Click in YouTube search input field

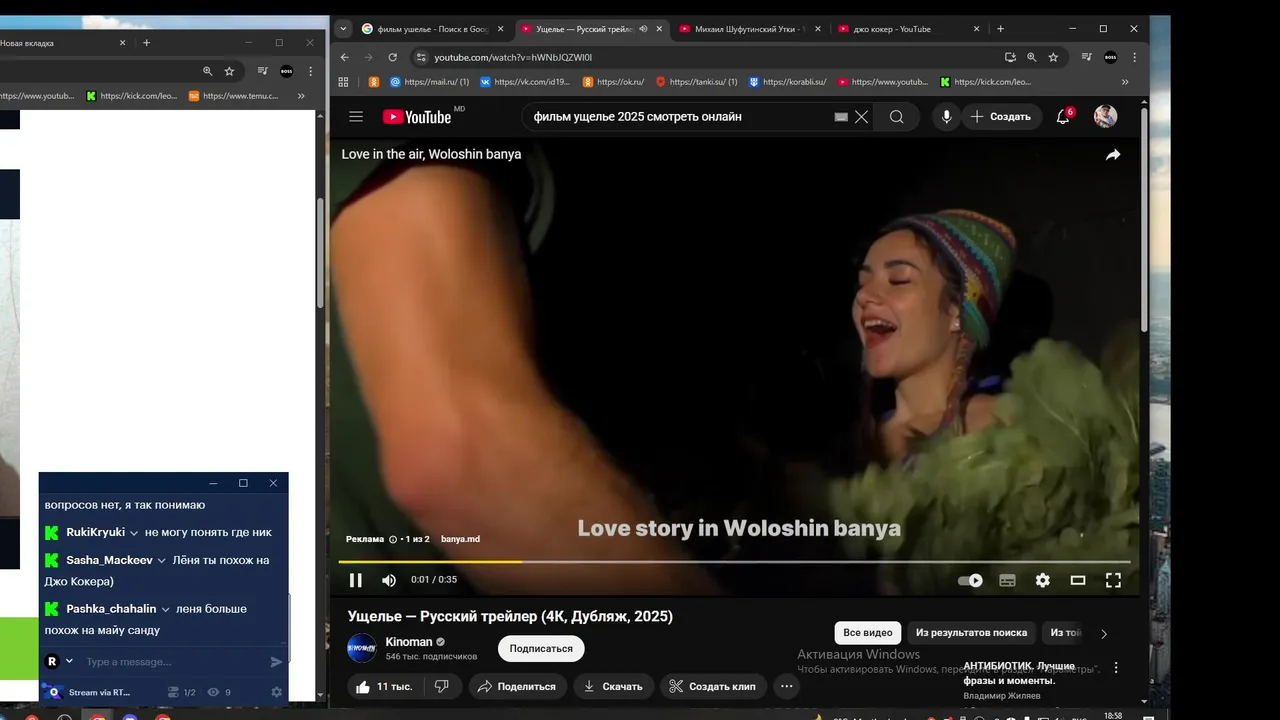click(680, 117)
